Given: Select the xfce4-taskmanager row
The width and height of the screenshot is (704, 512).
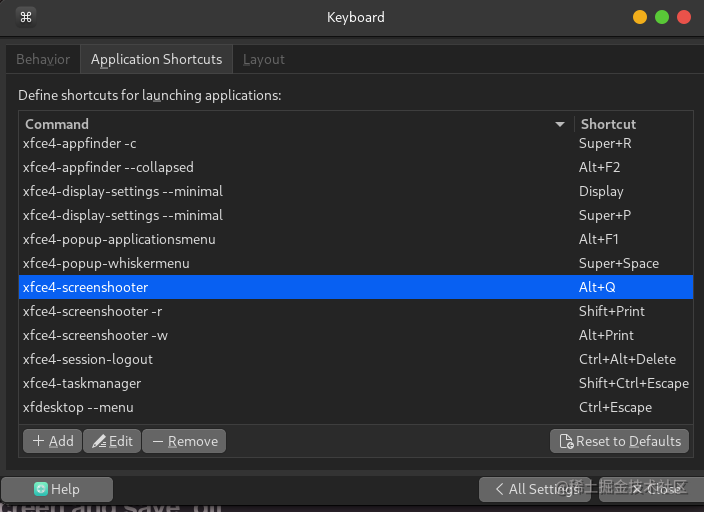Looking at the screenshot, I should [x=356, y=384].
